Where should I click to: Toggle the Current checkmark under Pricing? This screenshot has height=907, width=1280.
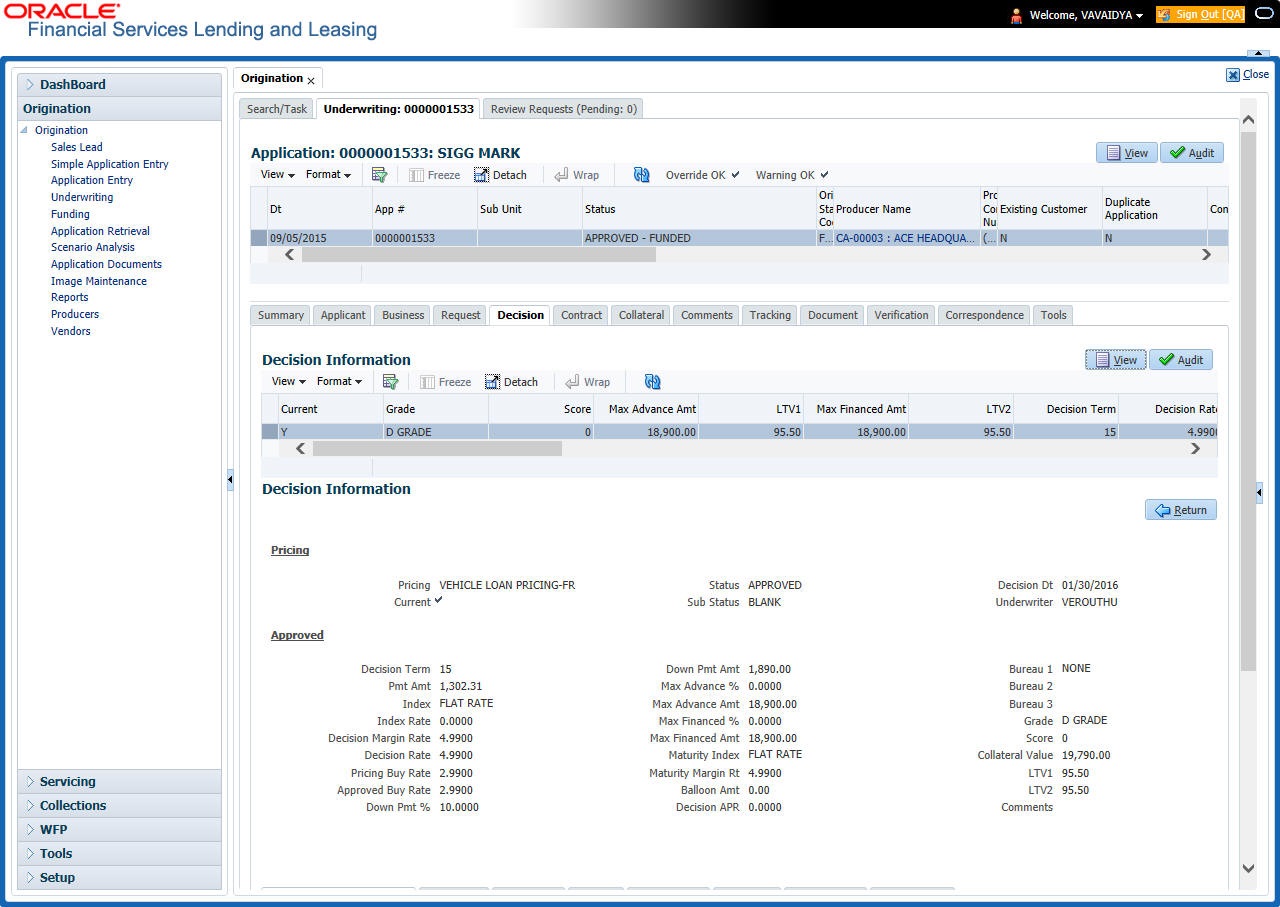(x=438, y=601)
